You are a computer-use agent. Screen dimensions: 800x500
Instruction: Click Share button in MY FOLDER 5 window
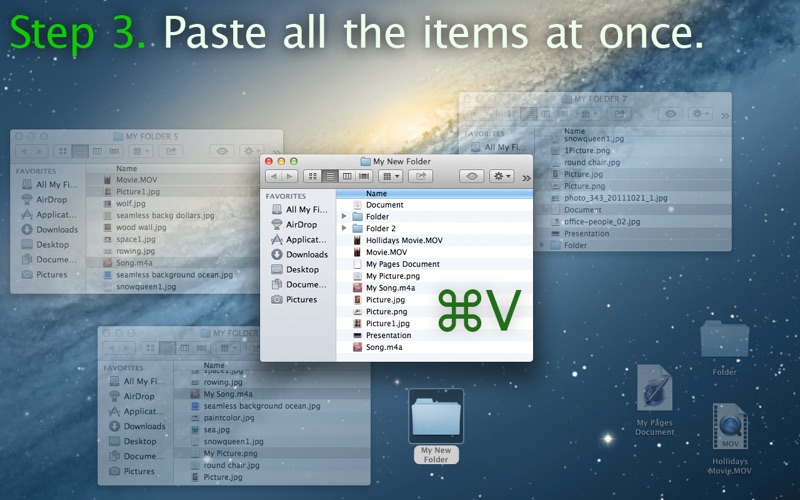pos(170,151)
